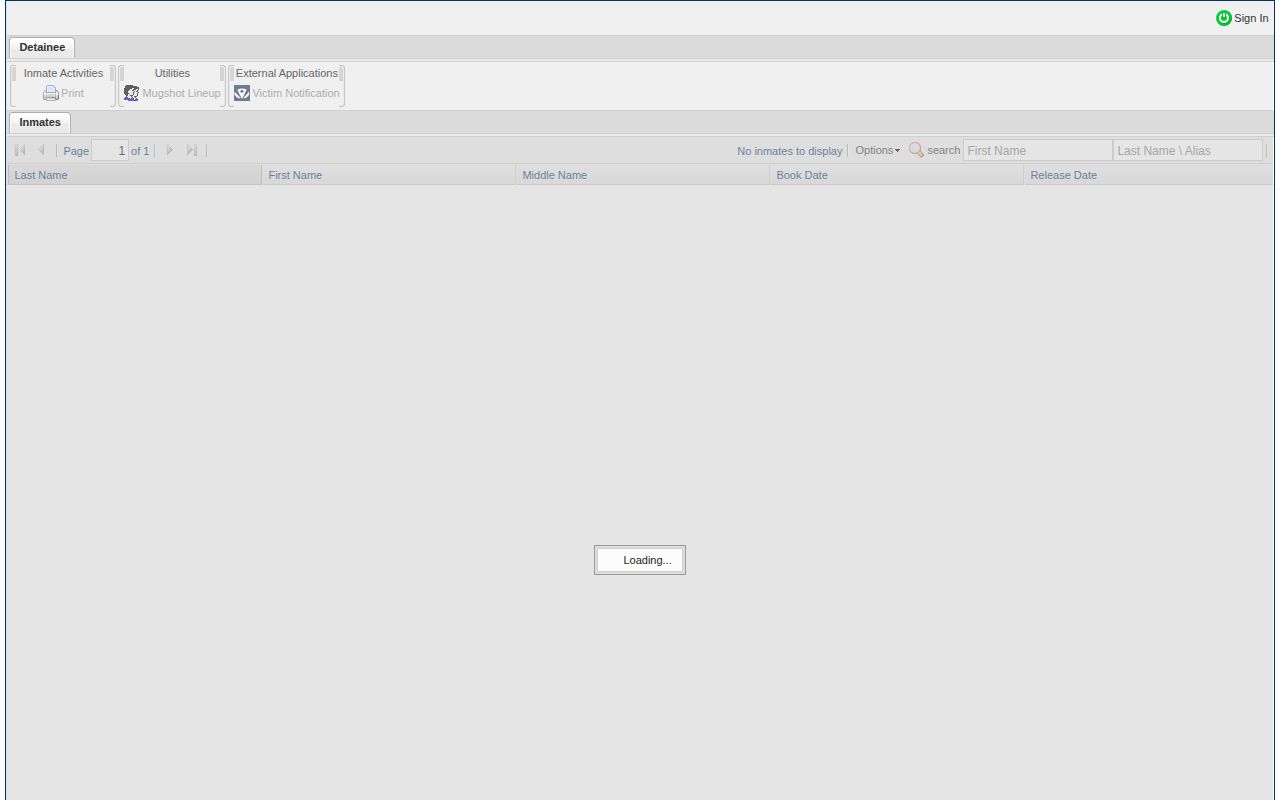Viewport: 1280px width, 800px height.
Task: Focus the Last Name \ Alias field
Action: click(1188, 151)
